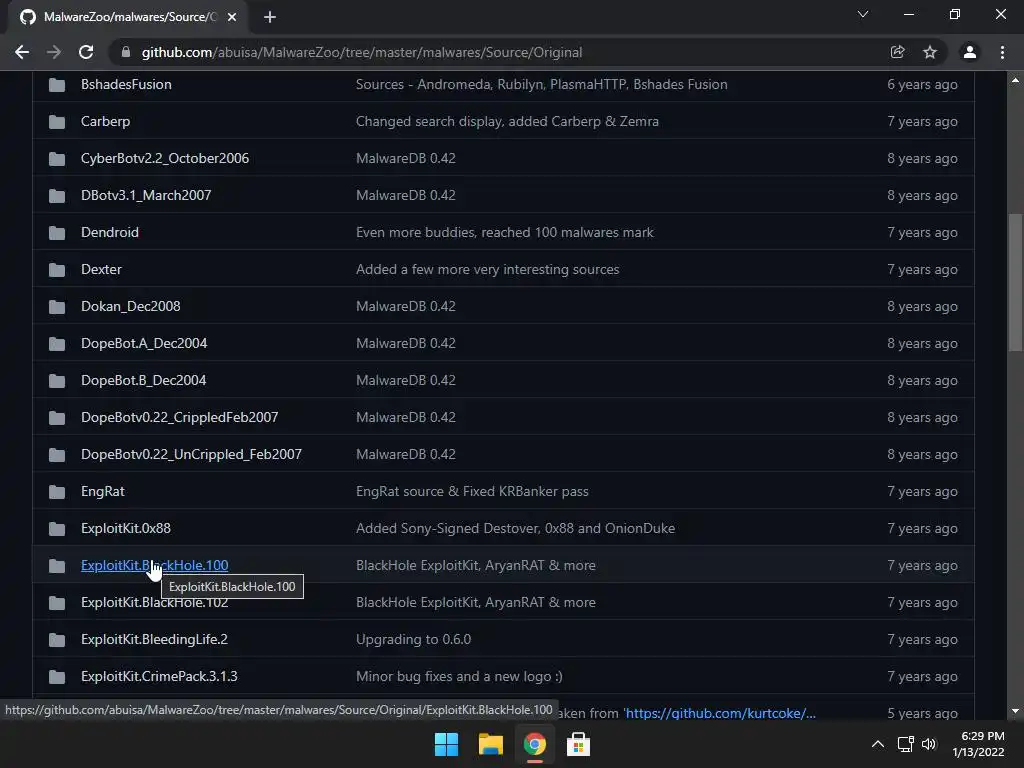Viewport: 1024px width, 768px height.
Task: Click the share page icon
Action: coord(897,52)
